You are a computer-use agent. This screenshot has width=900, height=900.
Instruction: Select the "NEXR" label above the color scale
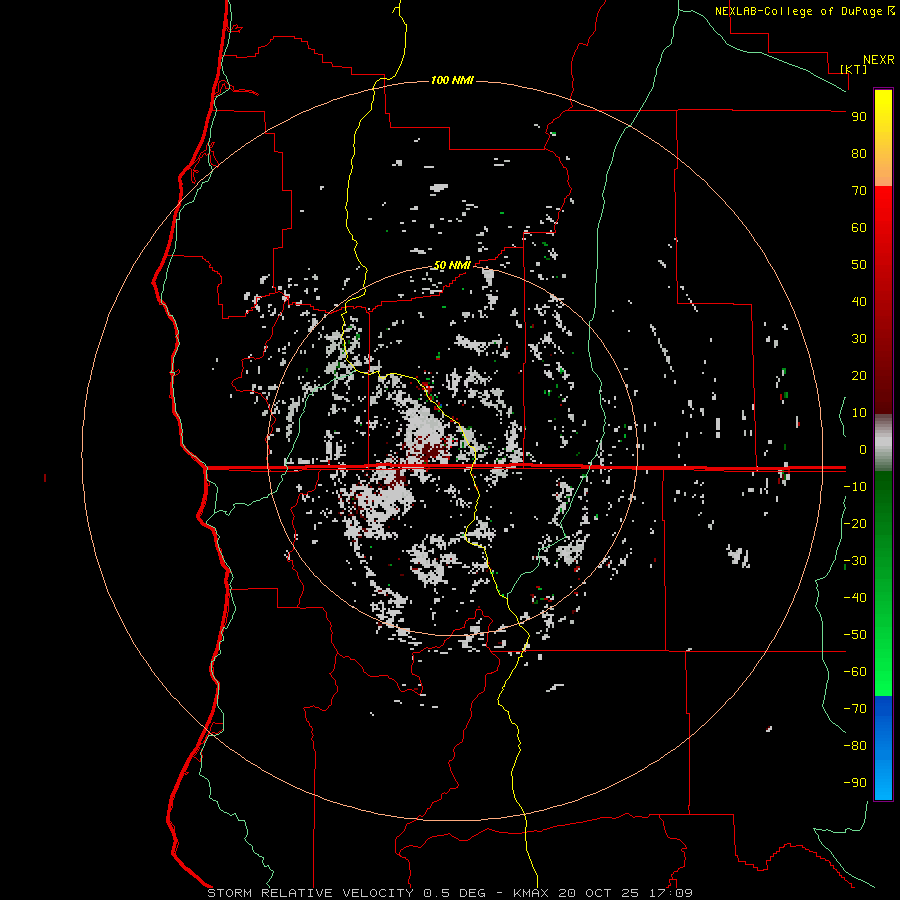click(879, 59)
